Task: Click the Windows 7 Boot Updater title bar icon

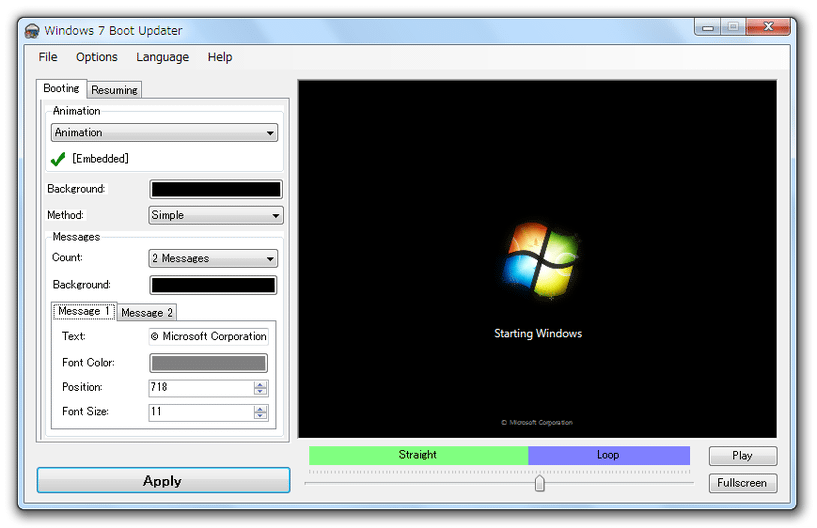Action: pos(32,31)
